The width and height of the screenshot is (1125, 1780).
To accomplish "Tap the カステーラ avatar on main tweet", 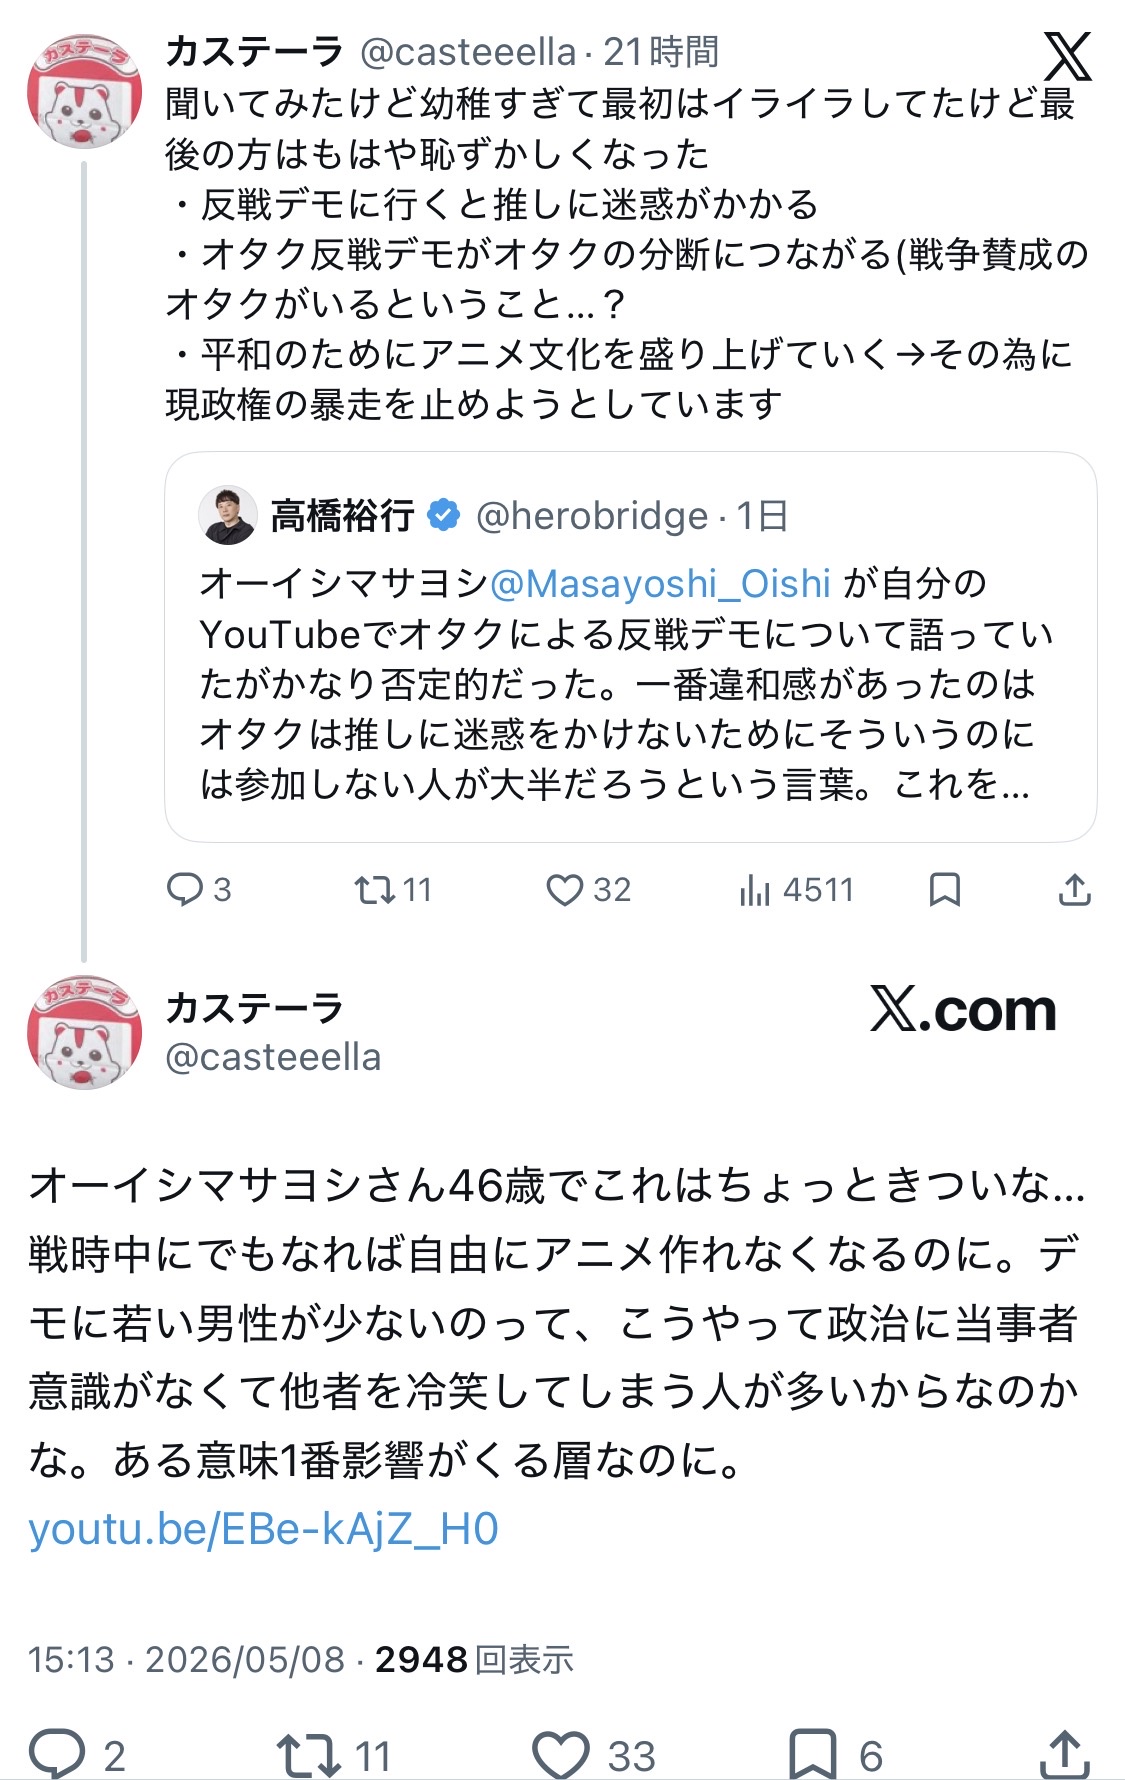I will point(84,1032).
